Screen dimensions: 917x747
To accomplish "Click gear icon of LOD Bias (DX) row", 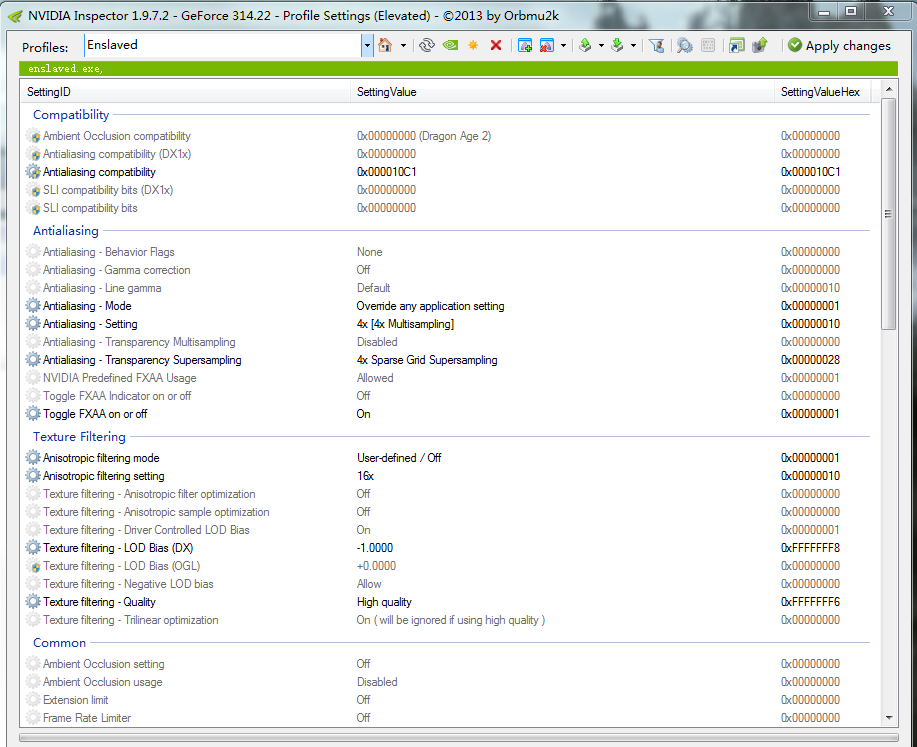I will pyautogui.click(x=33, y=548).
